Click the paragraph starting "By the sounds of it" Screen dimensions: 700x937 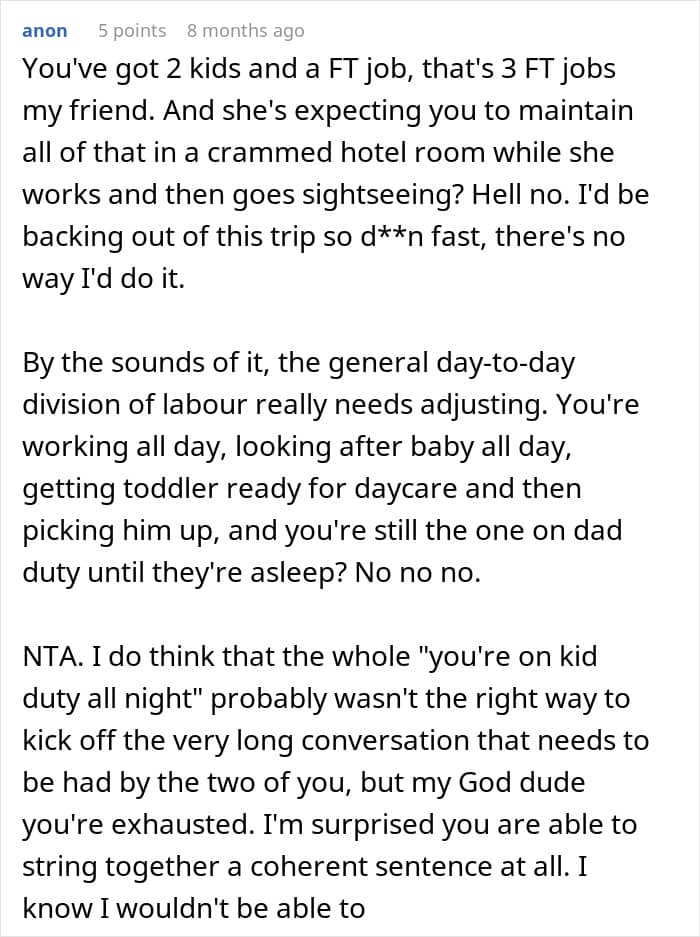331,467
